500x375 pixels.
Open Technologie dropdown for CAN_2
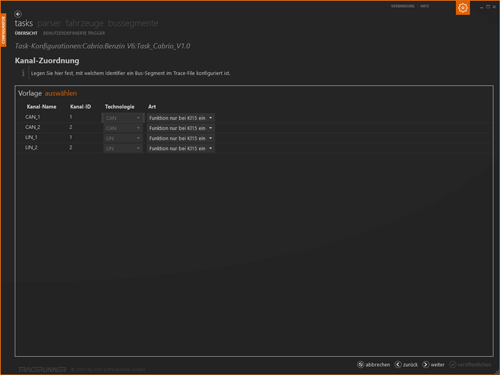pyautogui.click(x=123, y=128)
